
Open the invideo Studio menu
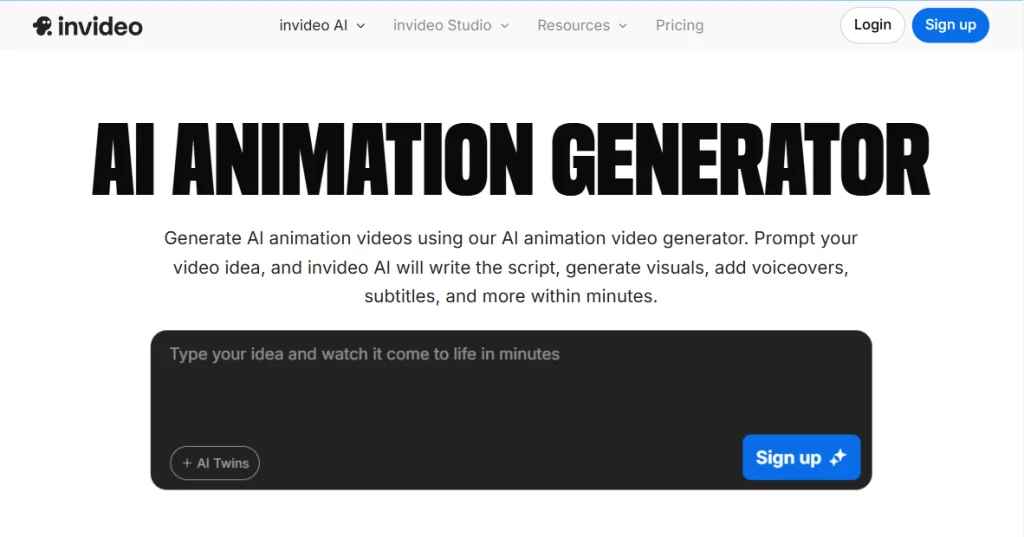pyautogui.click(x=451, y=25)
